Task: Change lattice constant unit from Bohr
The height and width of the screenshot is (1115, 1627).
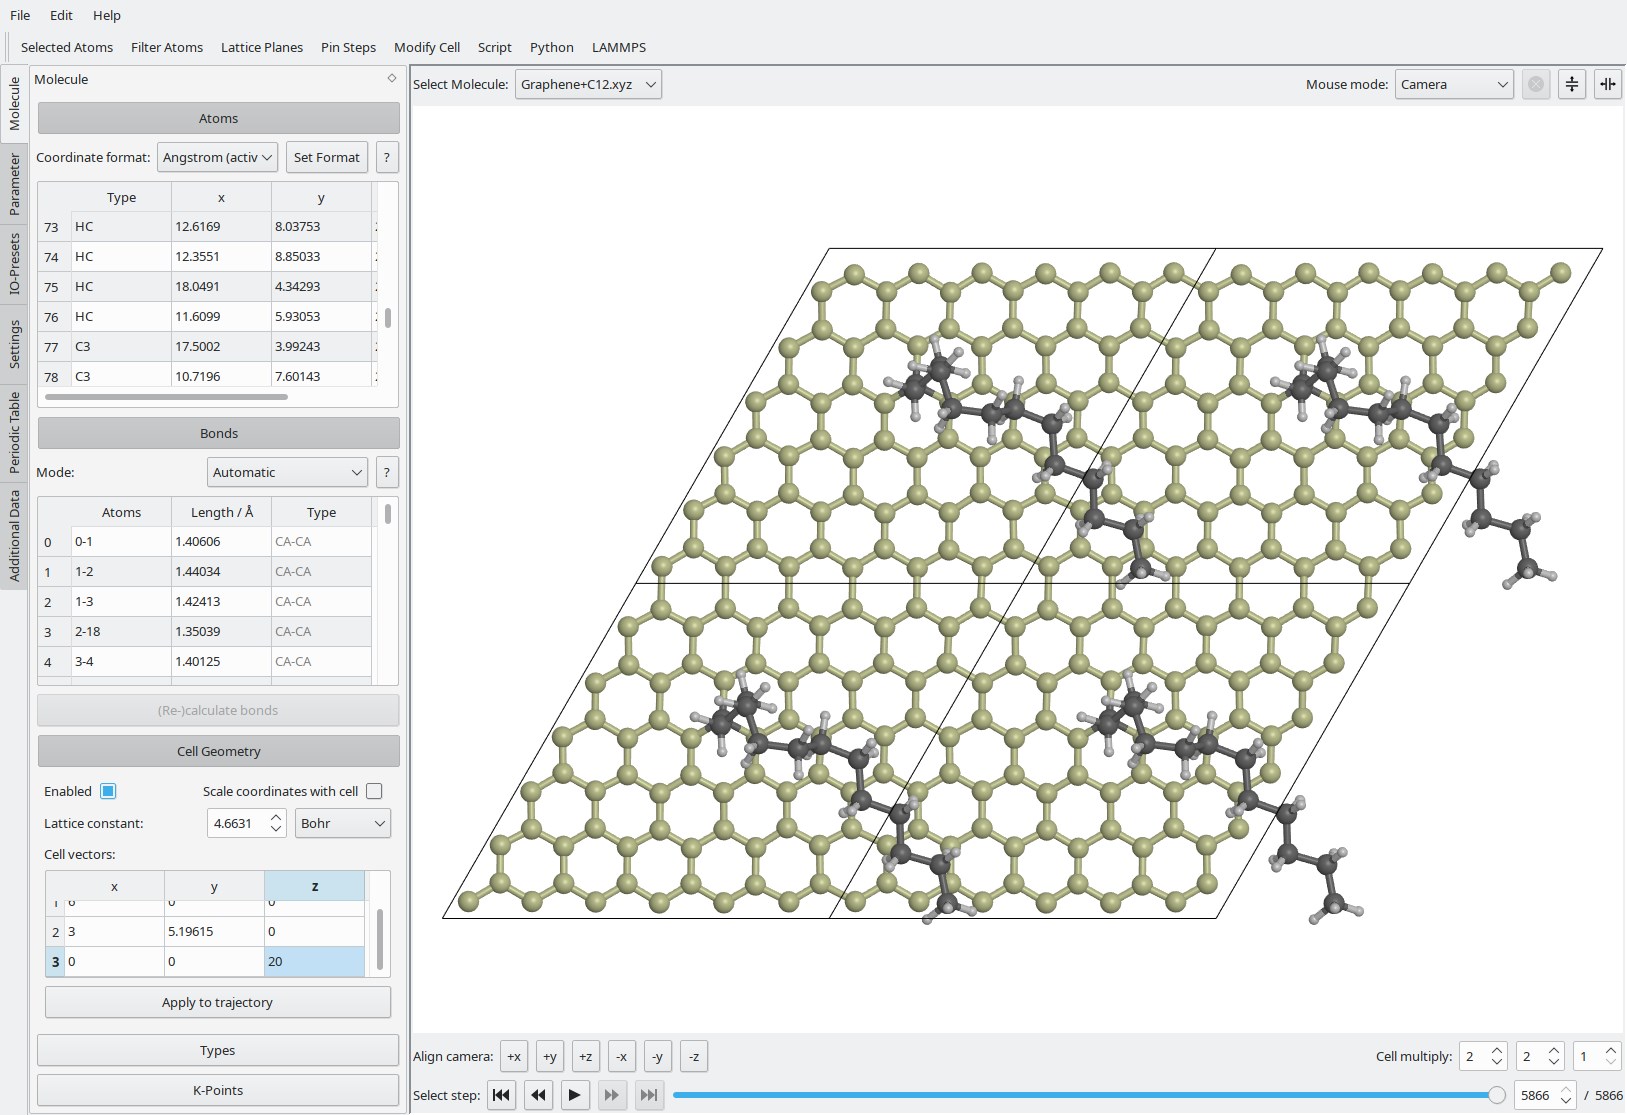Action: pos(342,823)
